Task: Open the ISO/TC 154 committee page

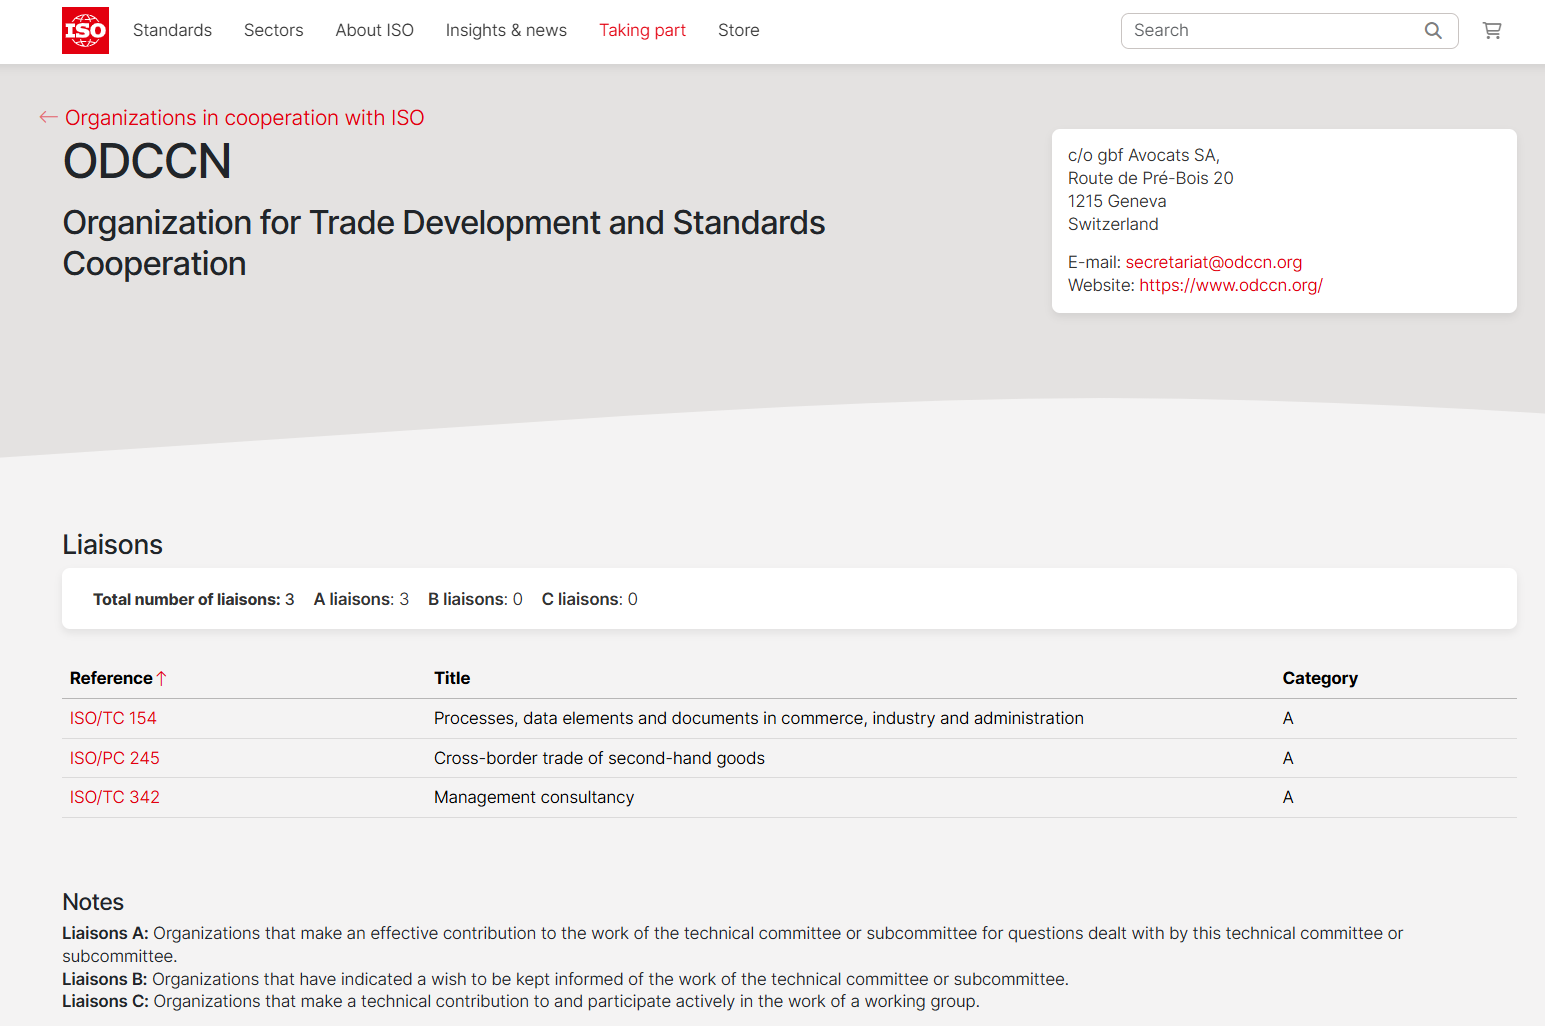Action: [113, 718]
